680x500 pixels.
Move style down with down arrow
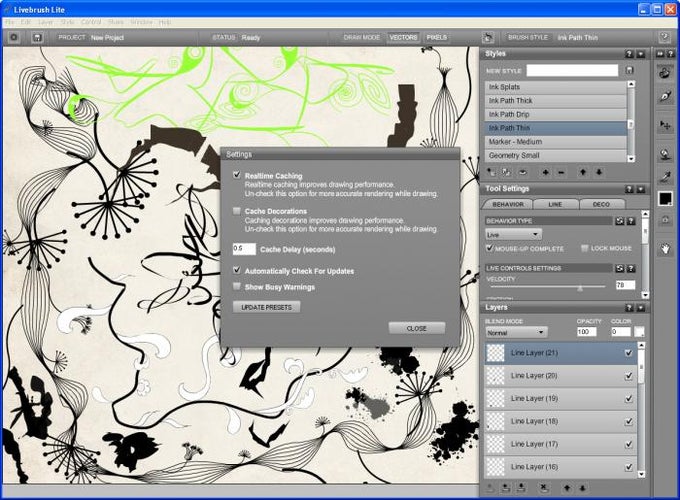[599, 173]
